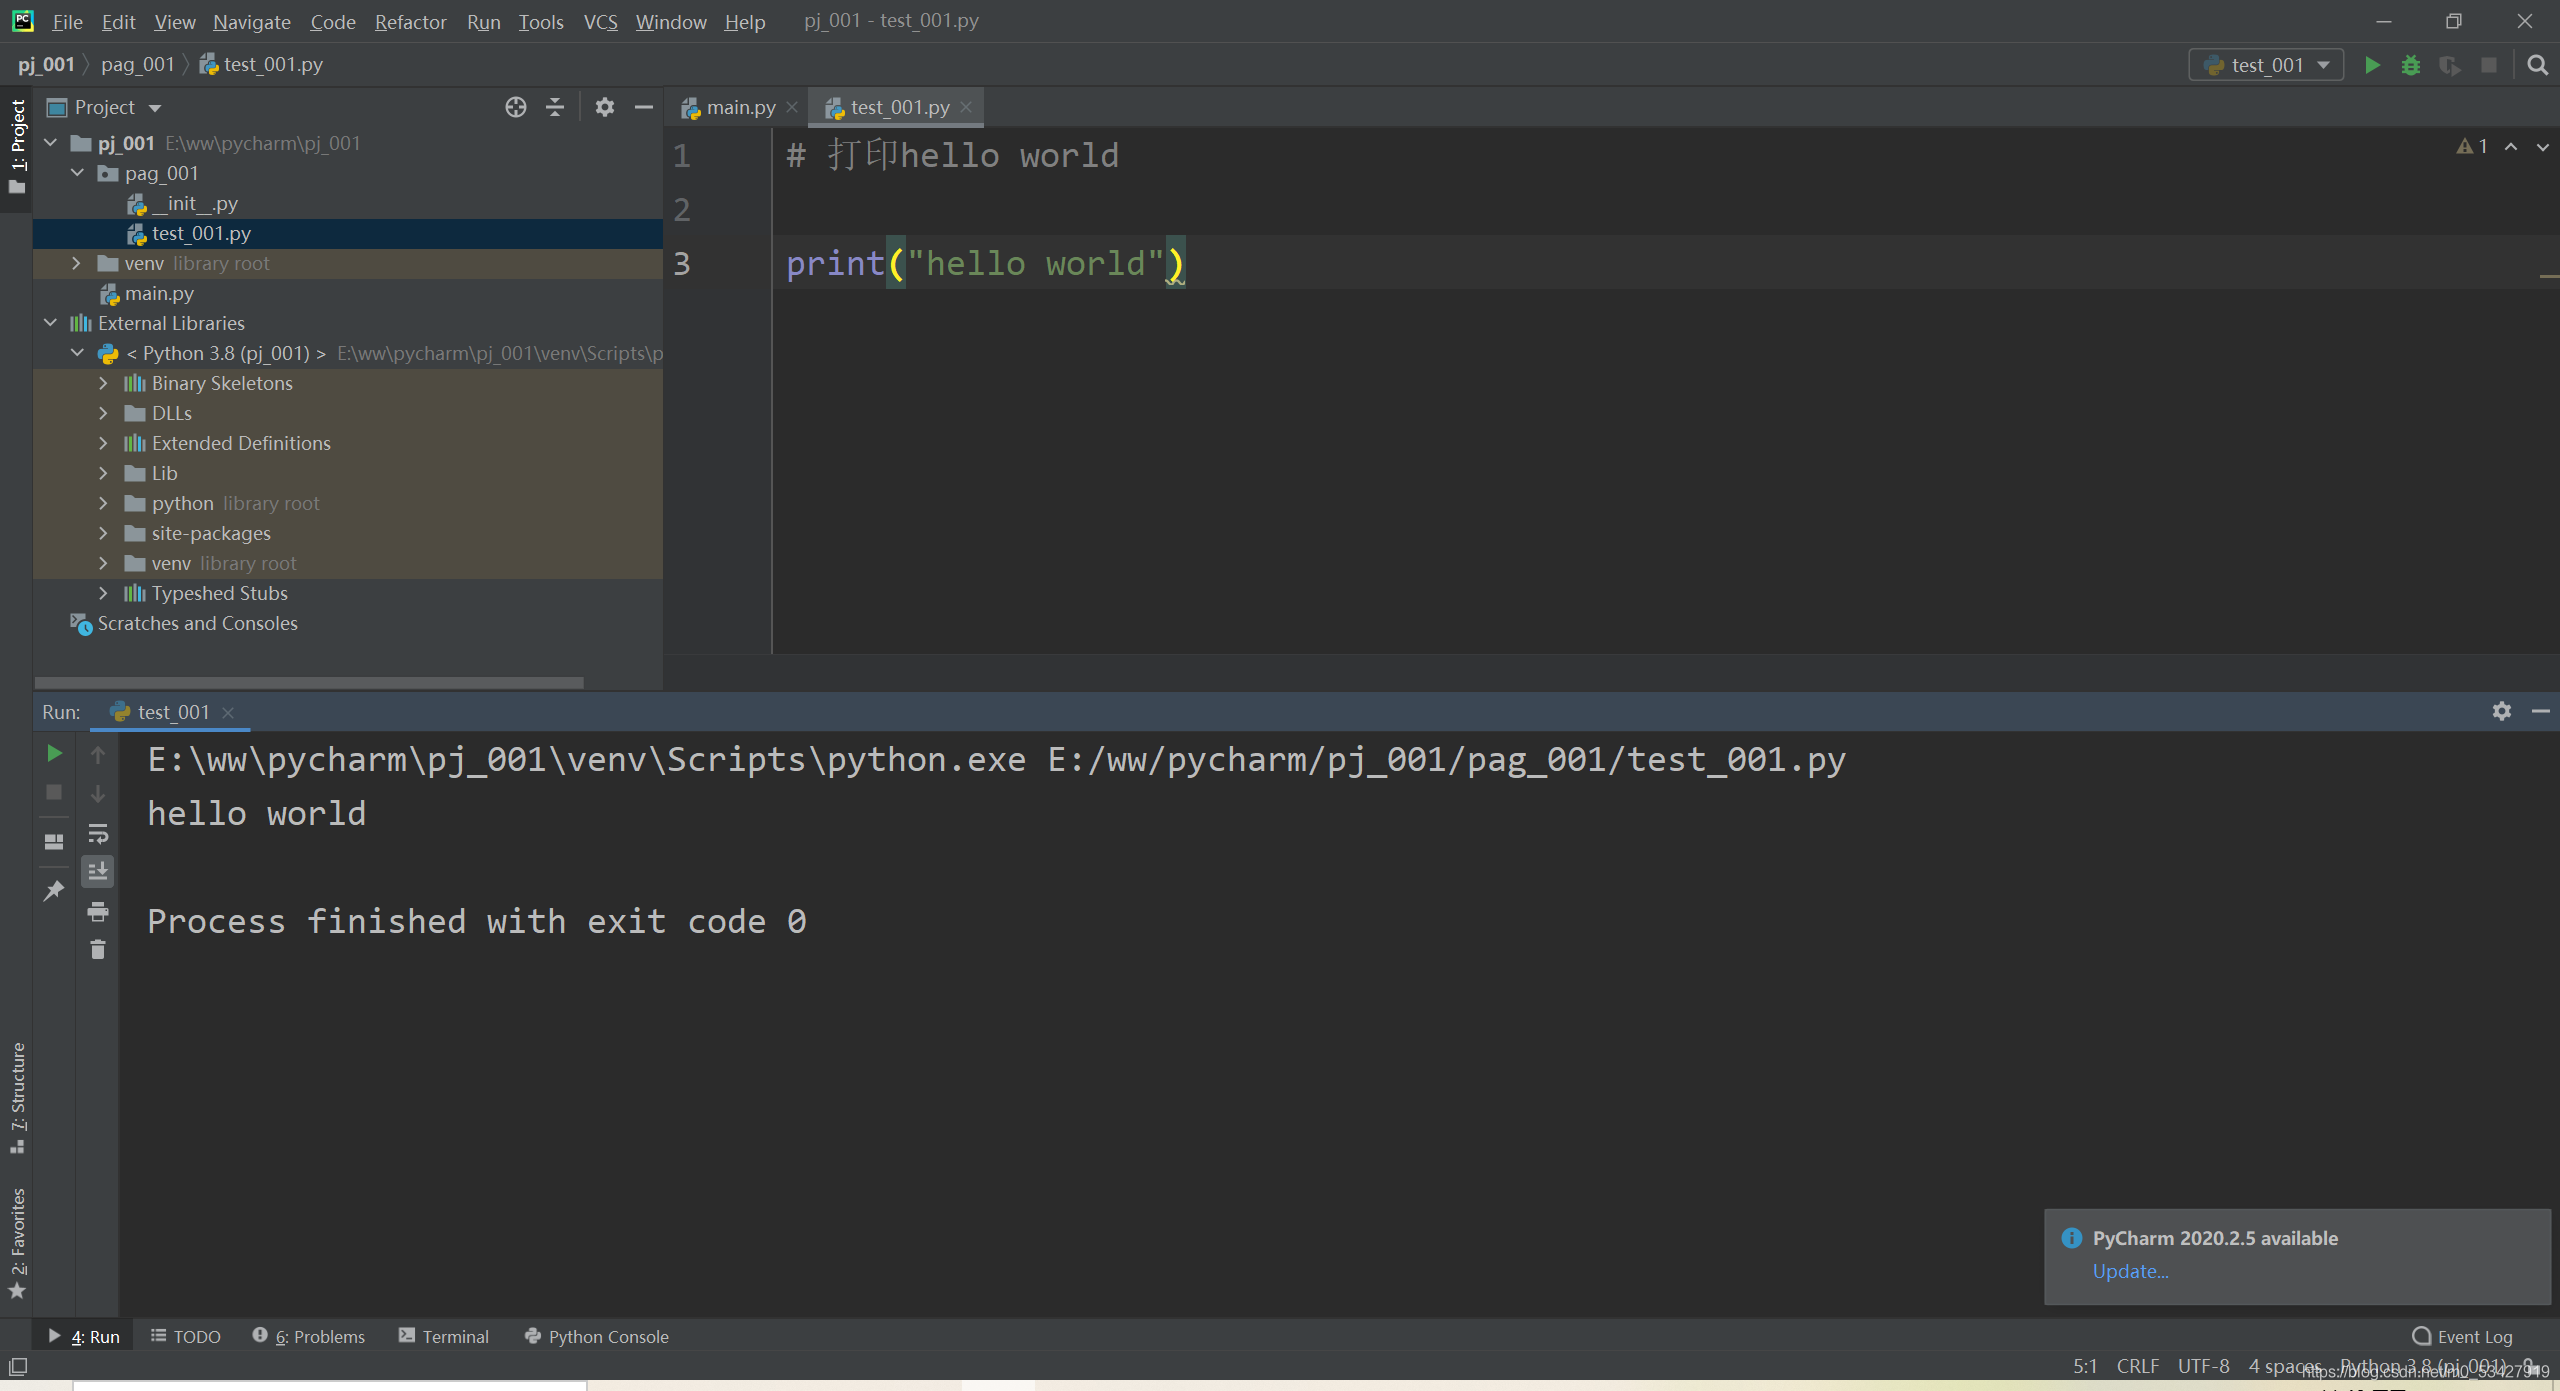Click the Update link in PyCharm notification
The image size is (2560, 1391).
(x=2130, y=1271)
